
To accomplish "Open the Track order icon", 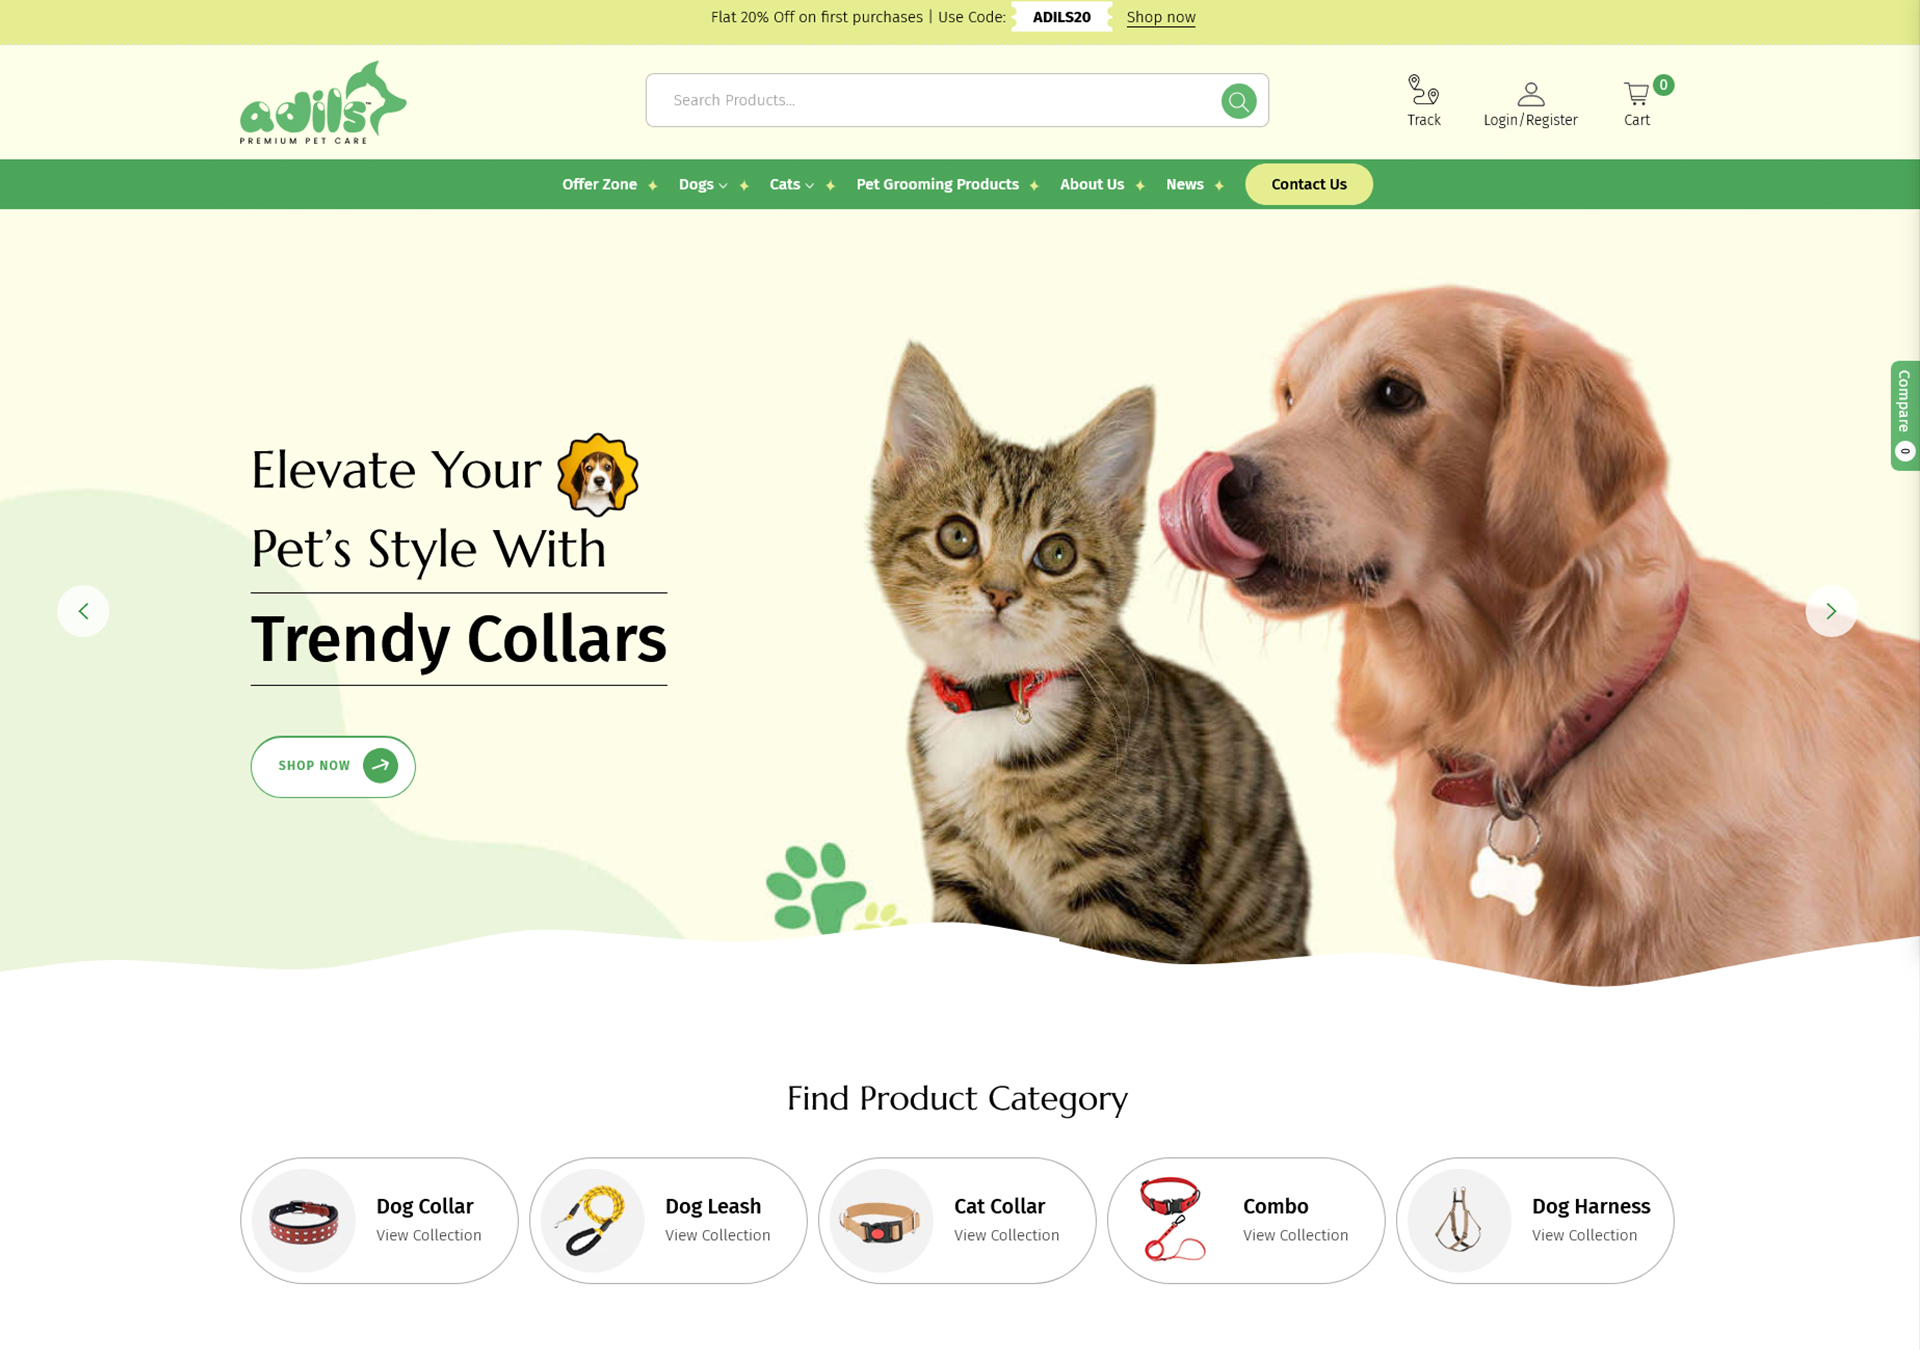I will pos(1423,90).
